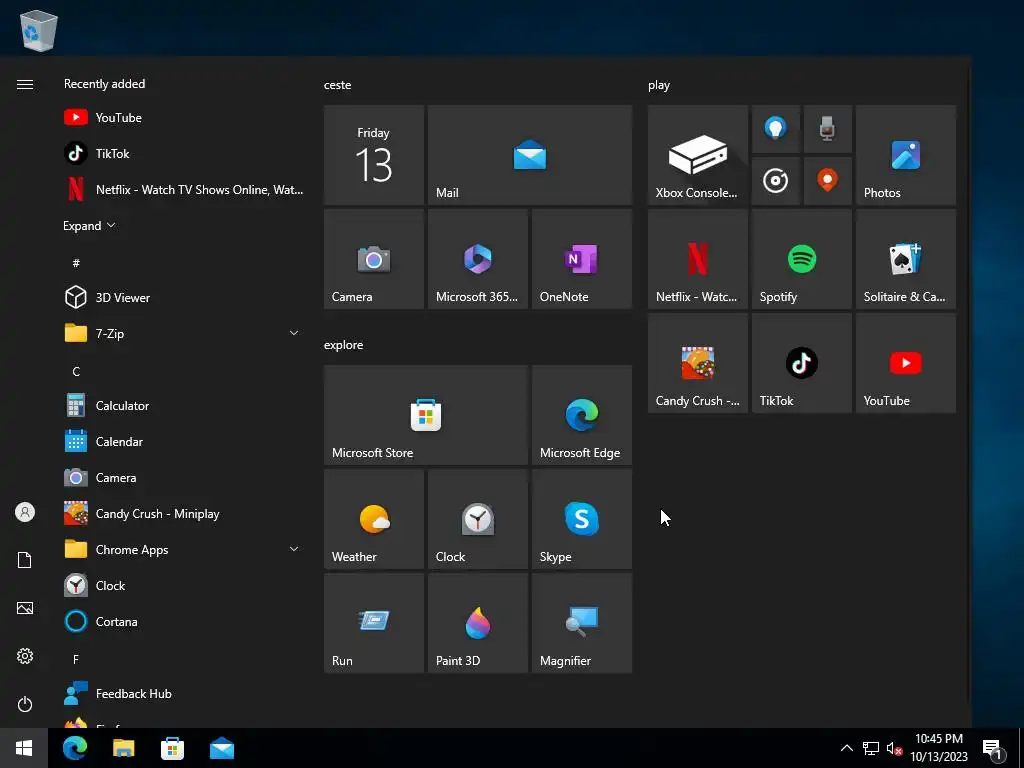1024x768 pixels.
Task: Click the Windows Start button on taskbar
Action: tap(24, 748)
